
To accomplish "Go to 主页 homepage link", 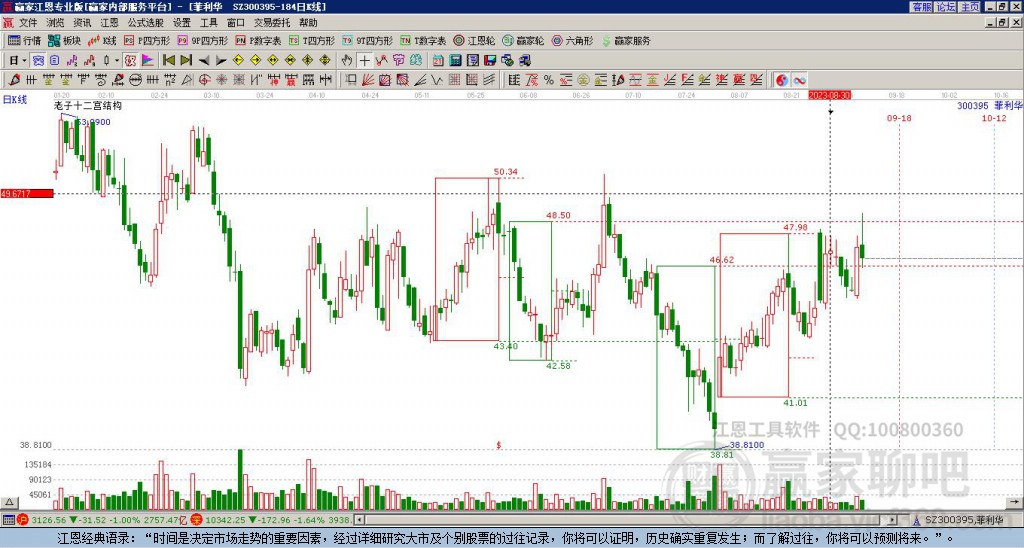I will [x=970, y=7].
